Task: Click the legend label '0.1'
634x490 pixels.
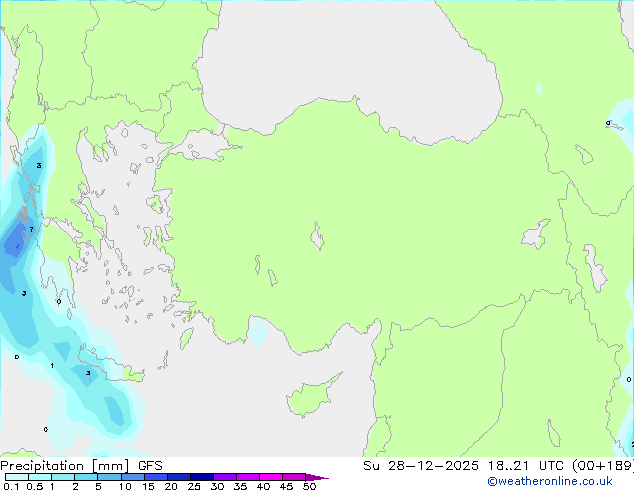Action: (x=11, y=486)
